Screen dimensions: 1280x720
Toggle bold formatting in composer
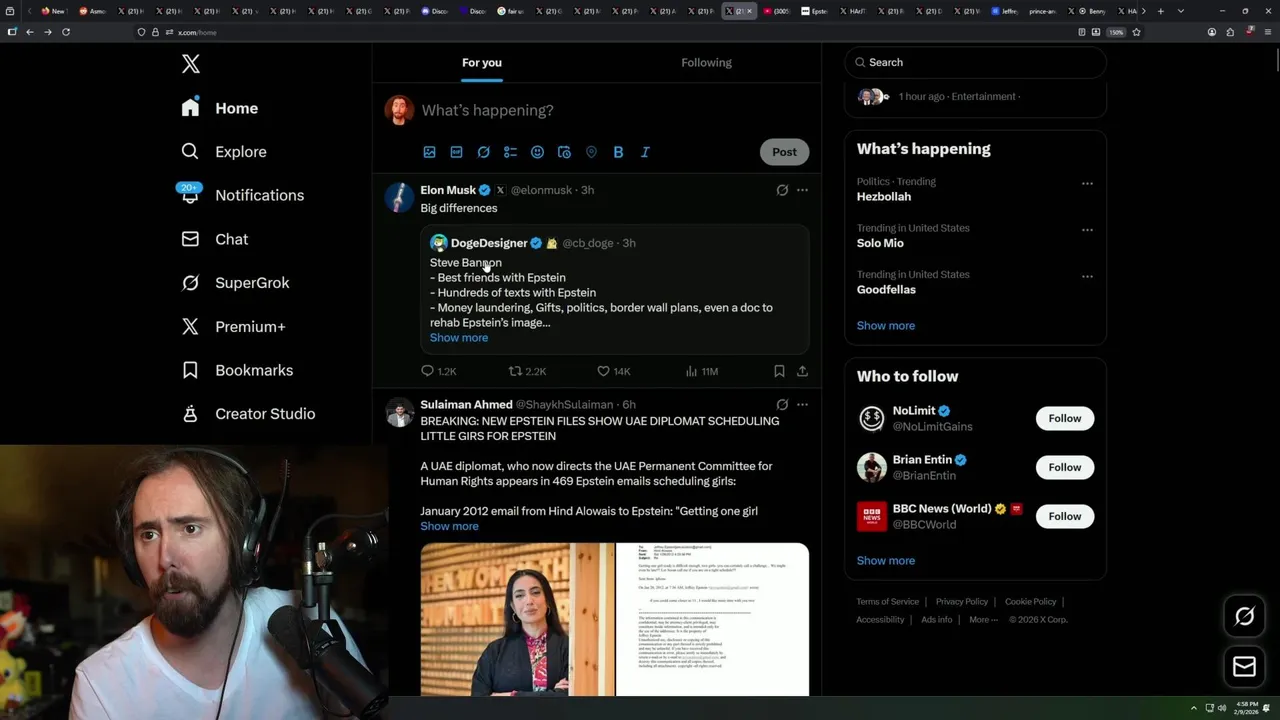[x=618, y=152]
